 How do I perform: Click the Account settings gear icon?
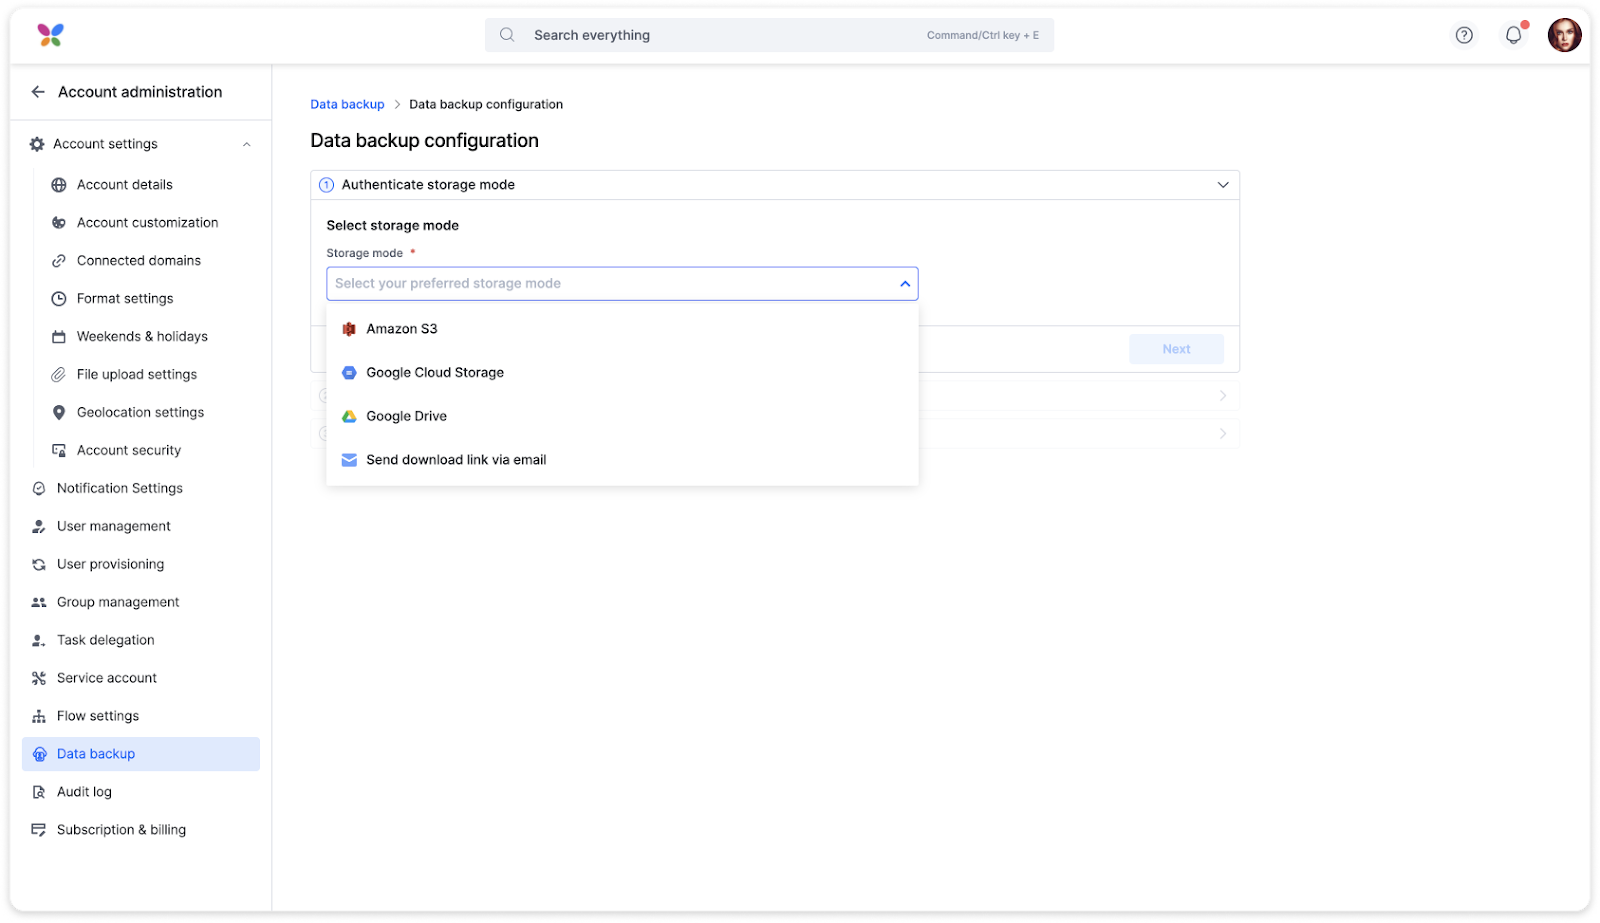click(x=37, y=144)
